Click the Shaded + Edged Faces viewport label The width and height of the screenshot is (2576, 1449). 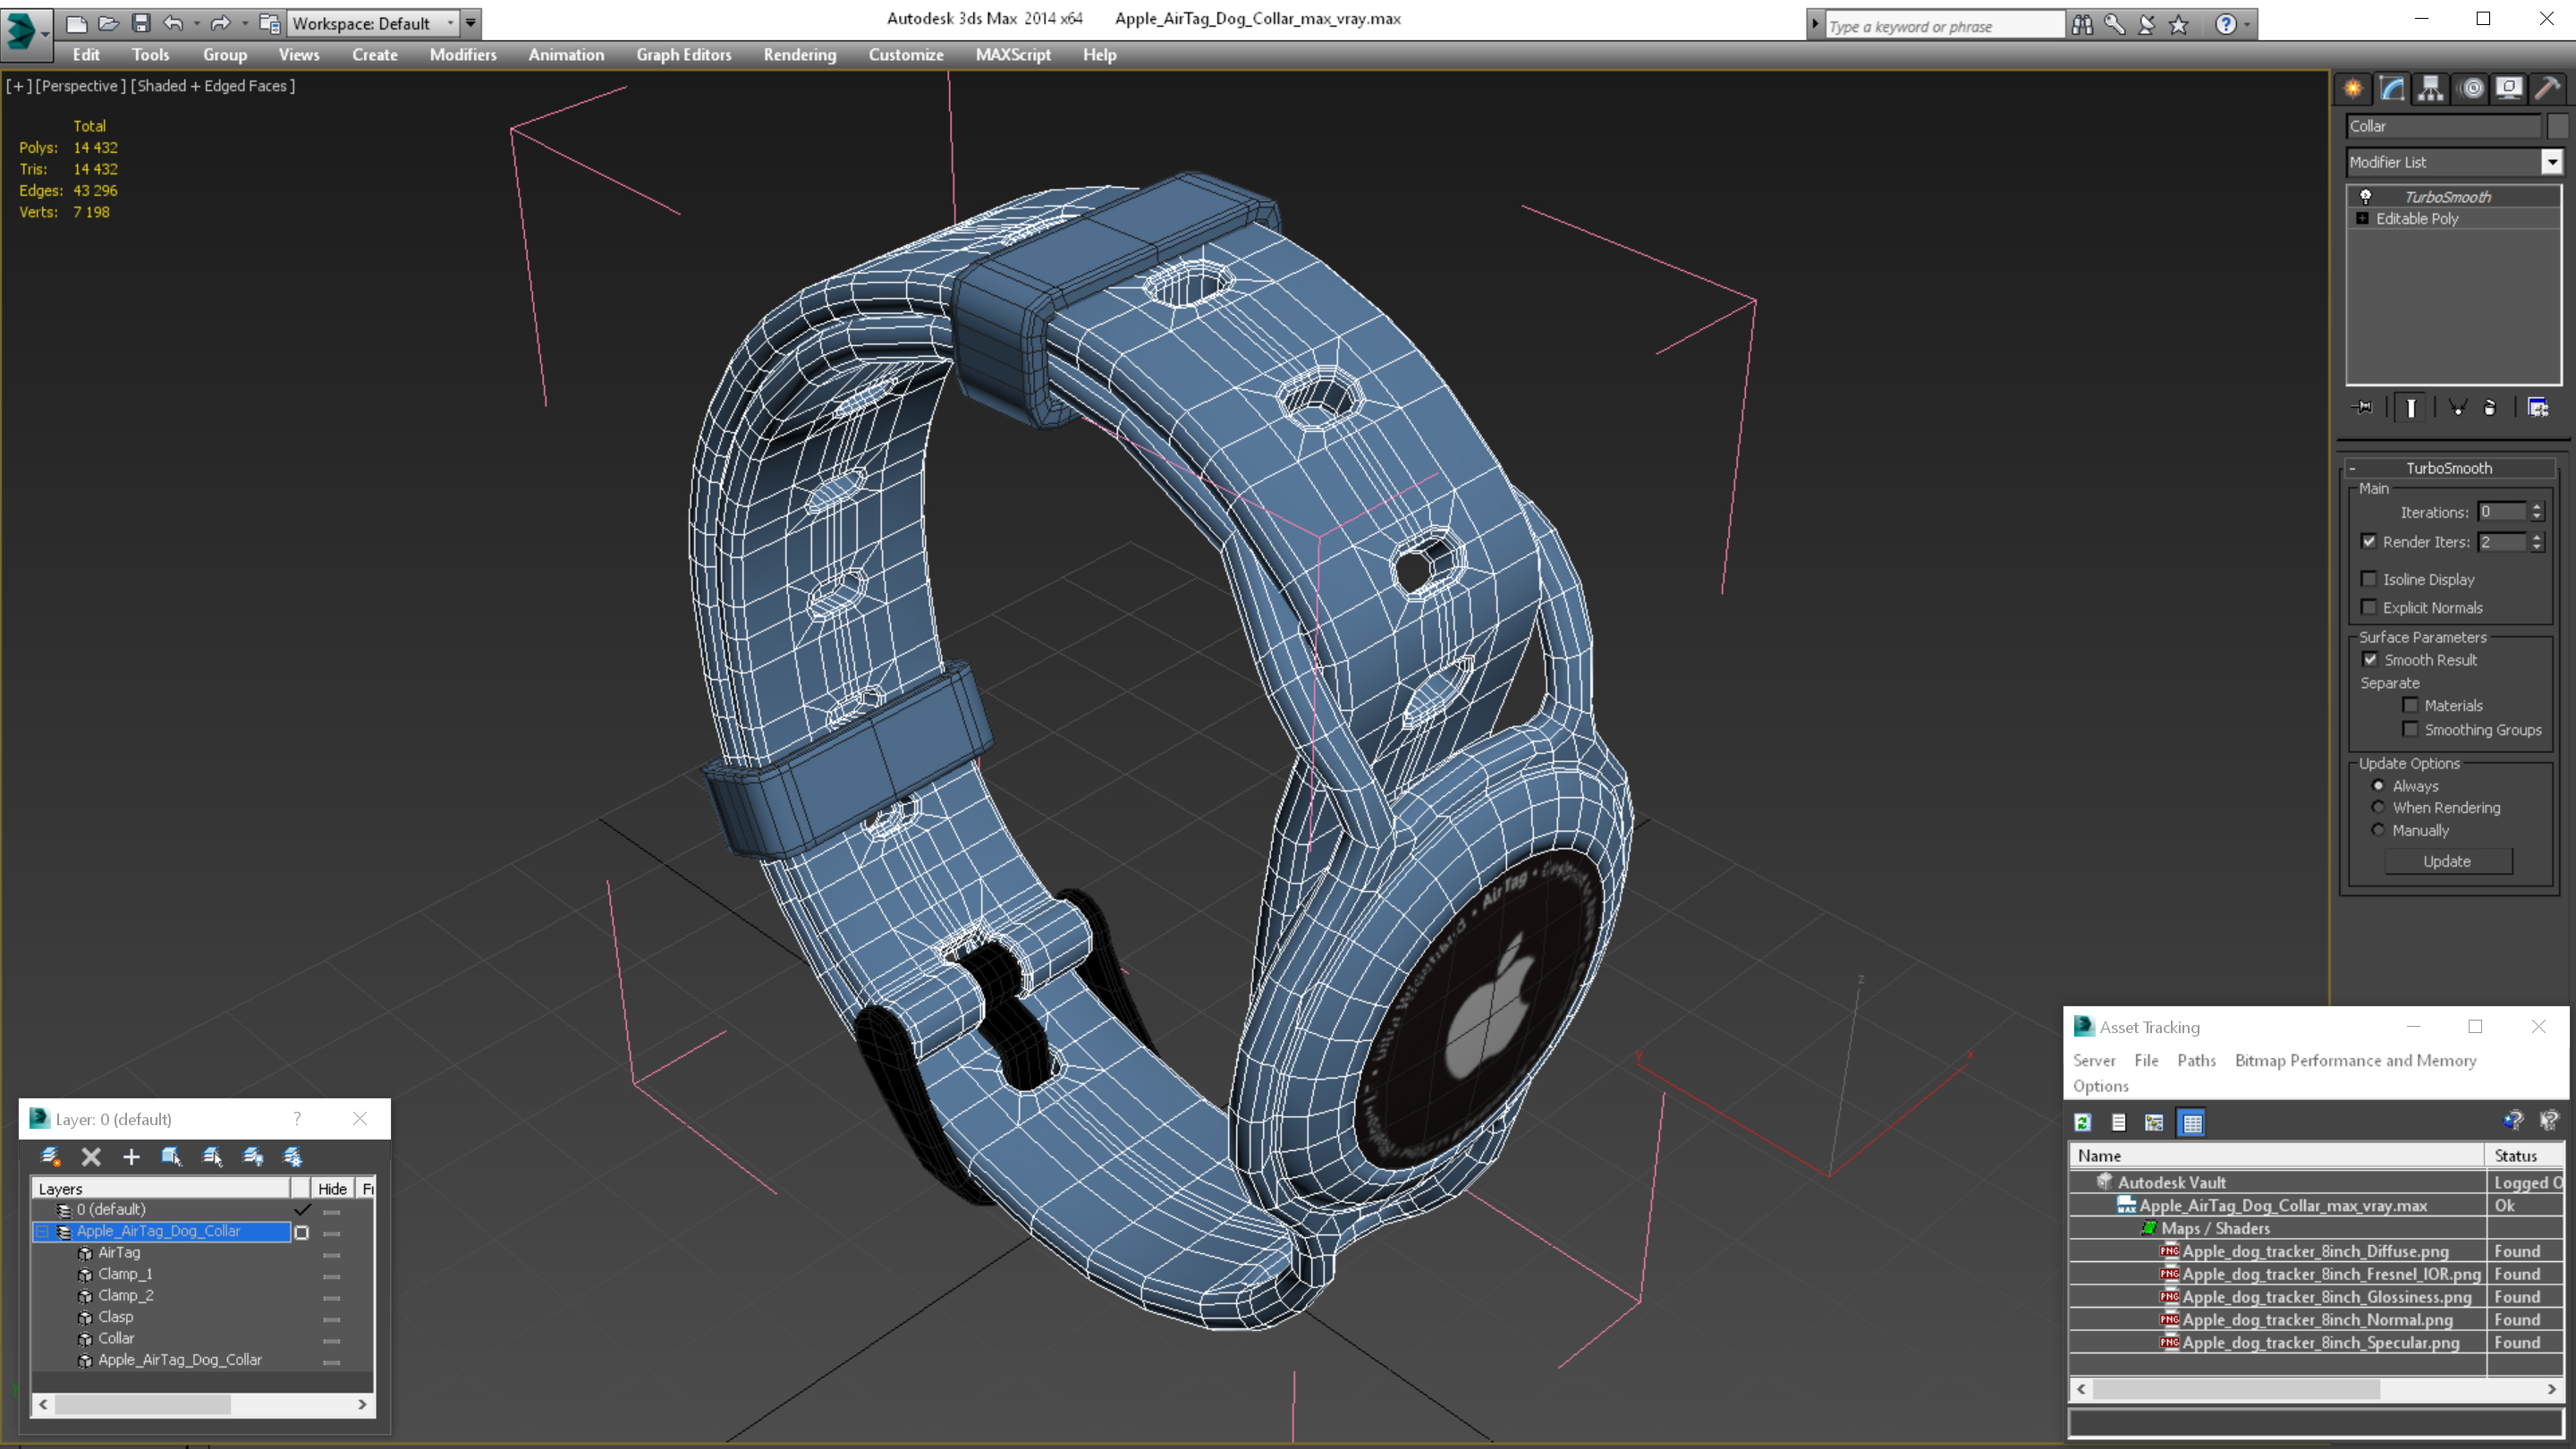[x=213, y=86]
